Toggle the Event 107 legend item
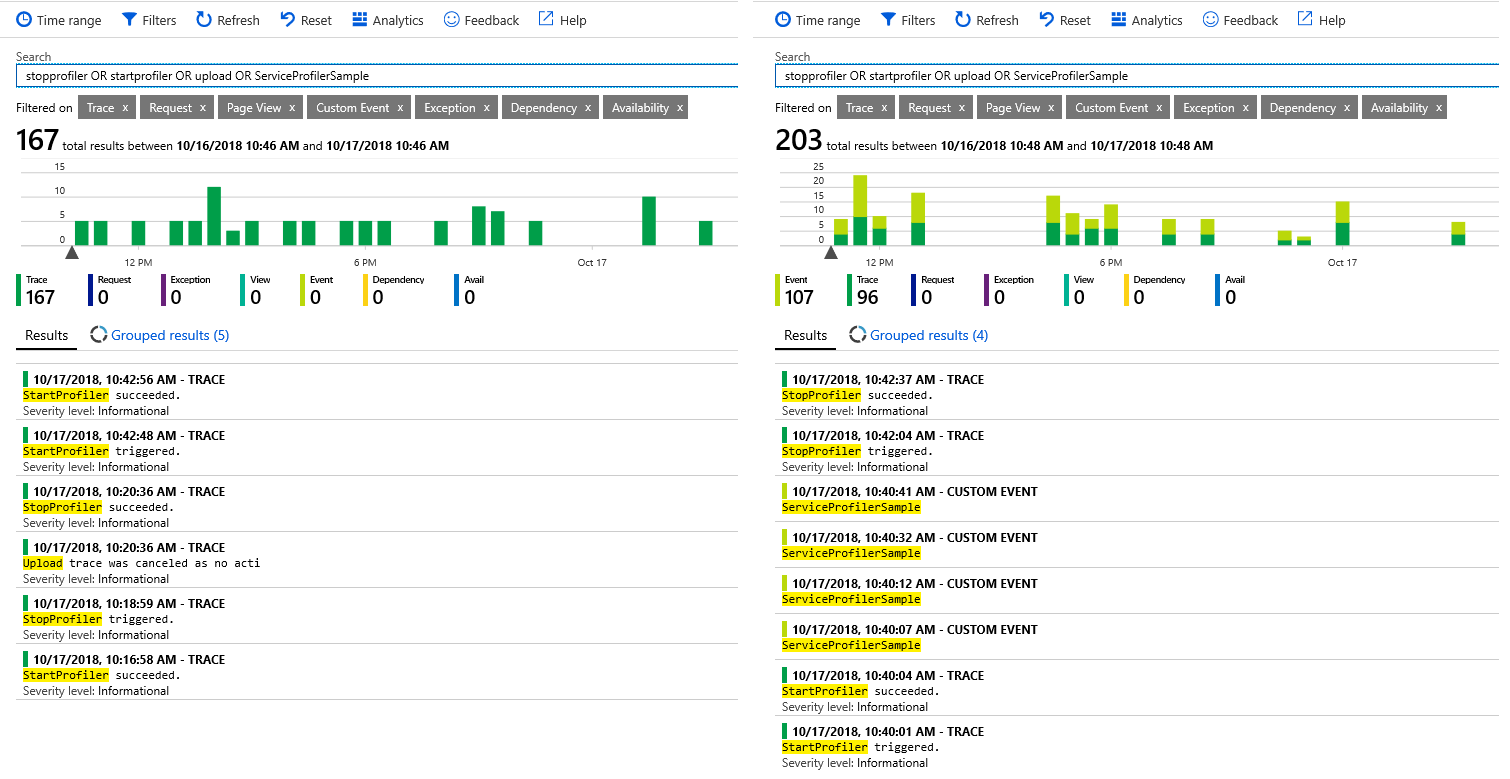This screenshot has height=779, width=1510. (x=797, y=290)
